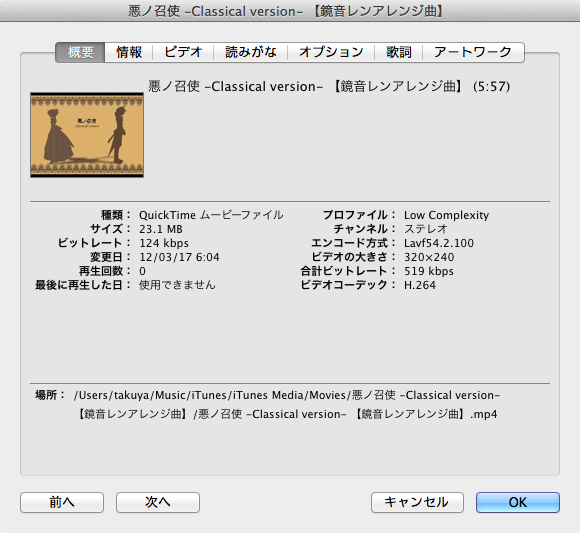Click the 124 kbps bitrate value

[x=164, y=243]
